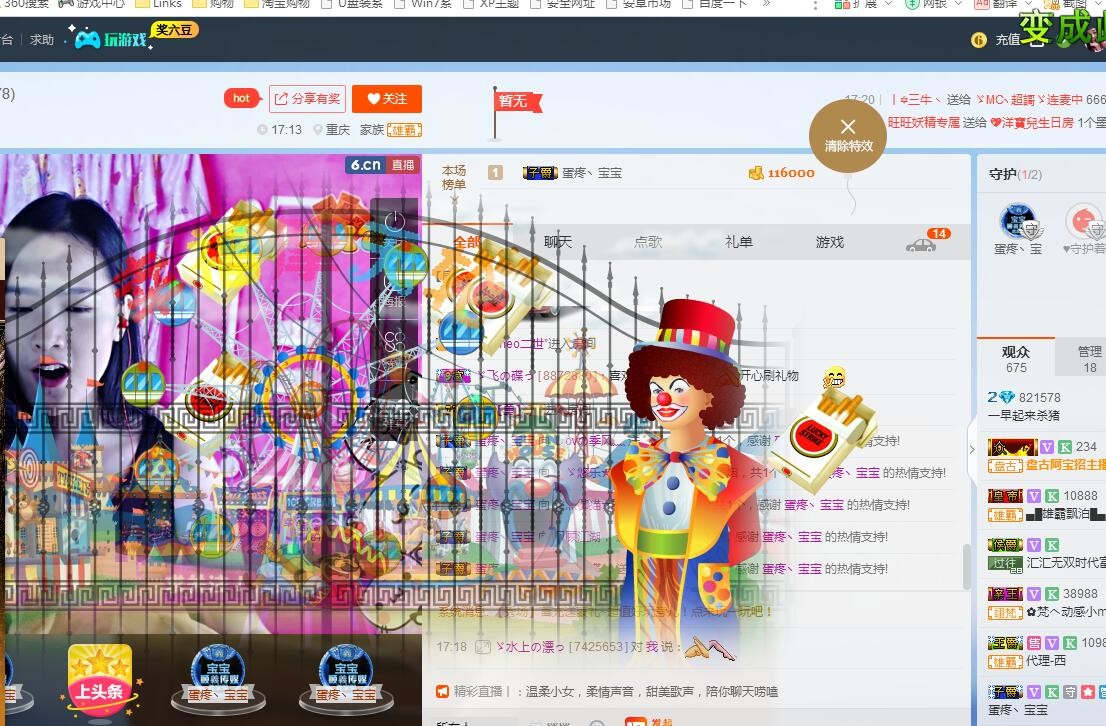The image size is (1106, 726).
Task: Open the car entry icon with badge 14
Action: (x=920, y=245)
